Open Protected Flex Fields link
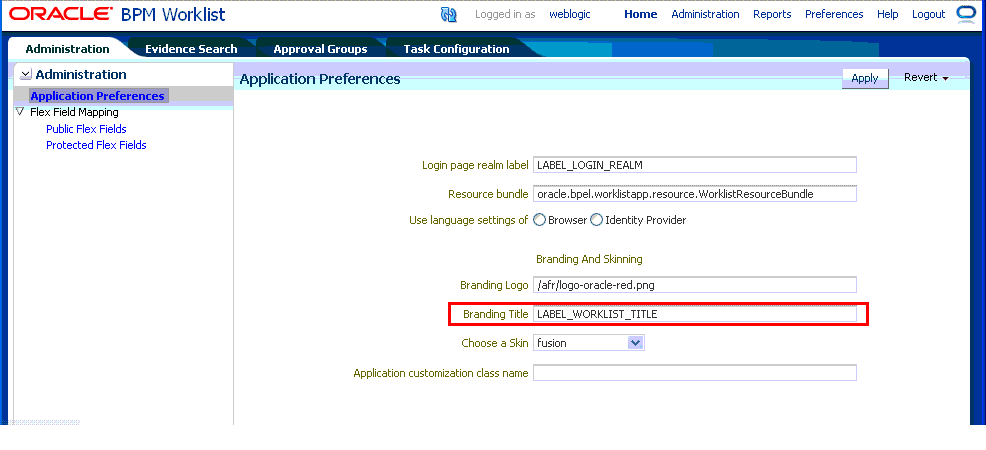Image resolution: width=986 pixels, height=450 pixels. [x=96, y=145]
